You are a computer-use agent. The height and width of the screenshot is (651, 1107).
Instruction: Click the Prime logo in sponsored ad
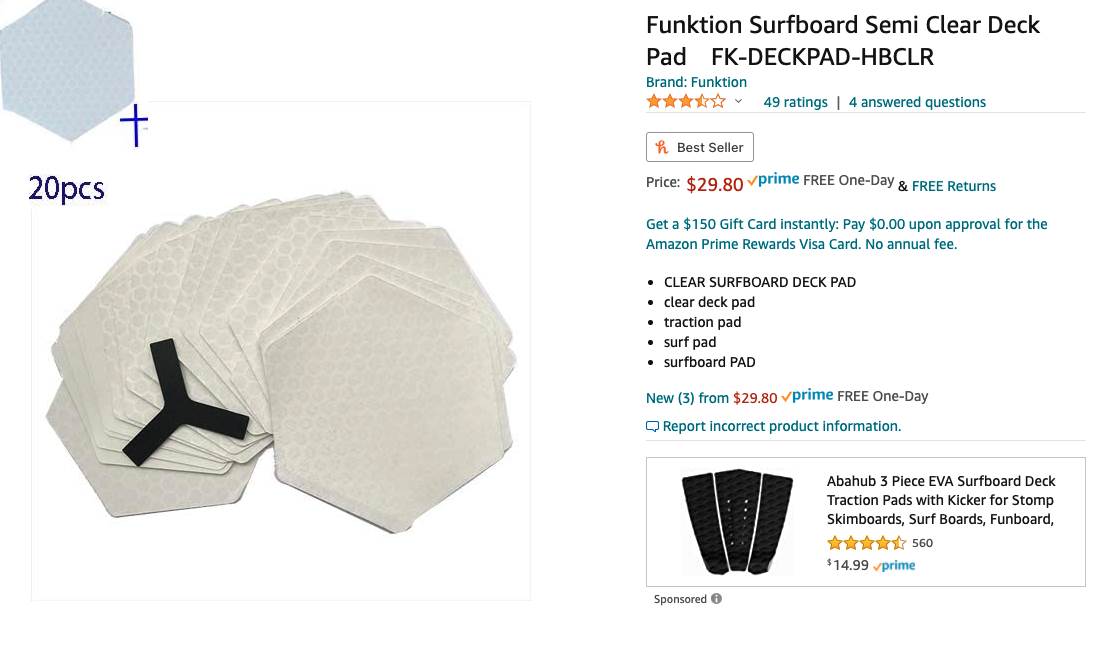[894, 566]
